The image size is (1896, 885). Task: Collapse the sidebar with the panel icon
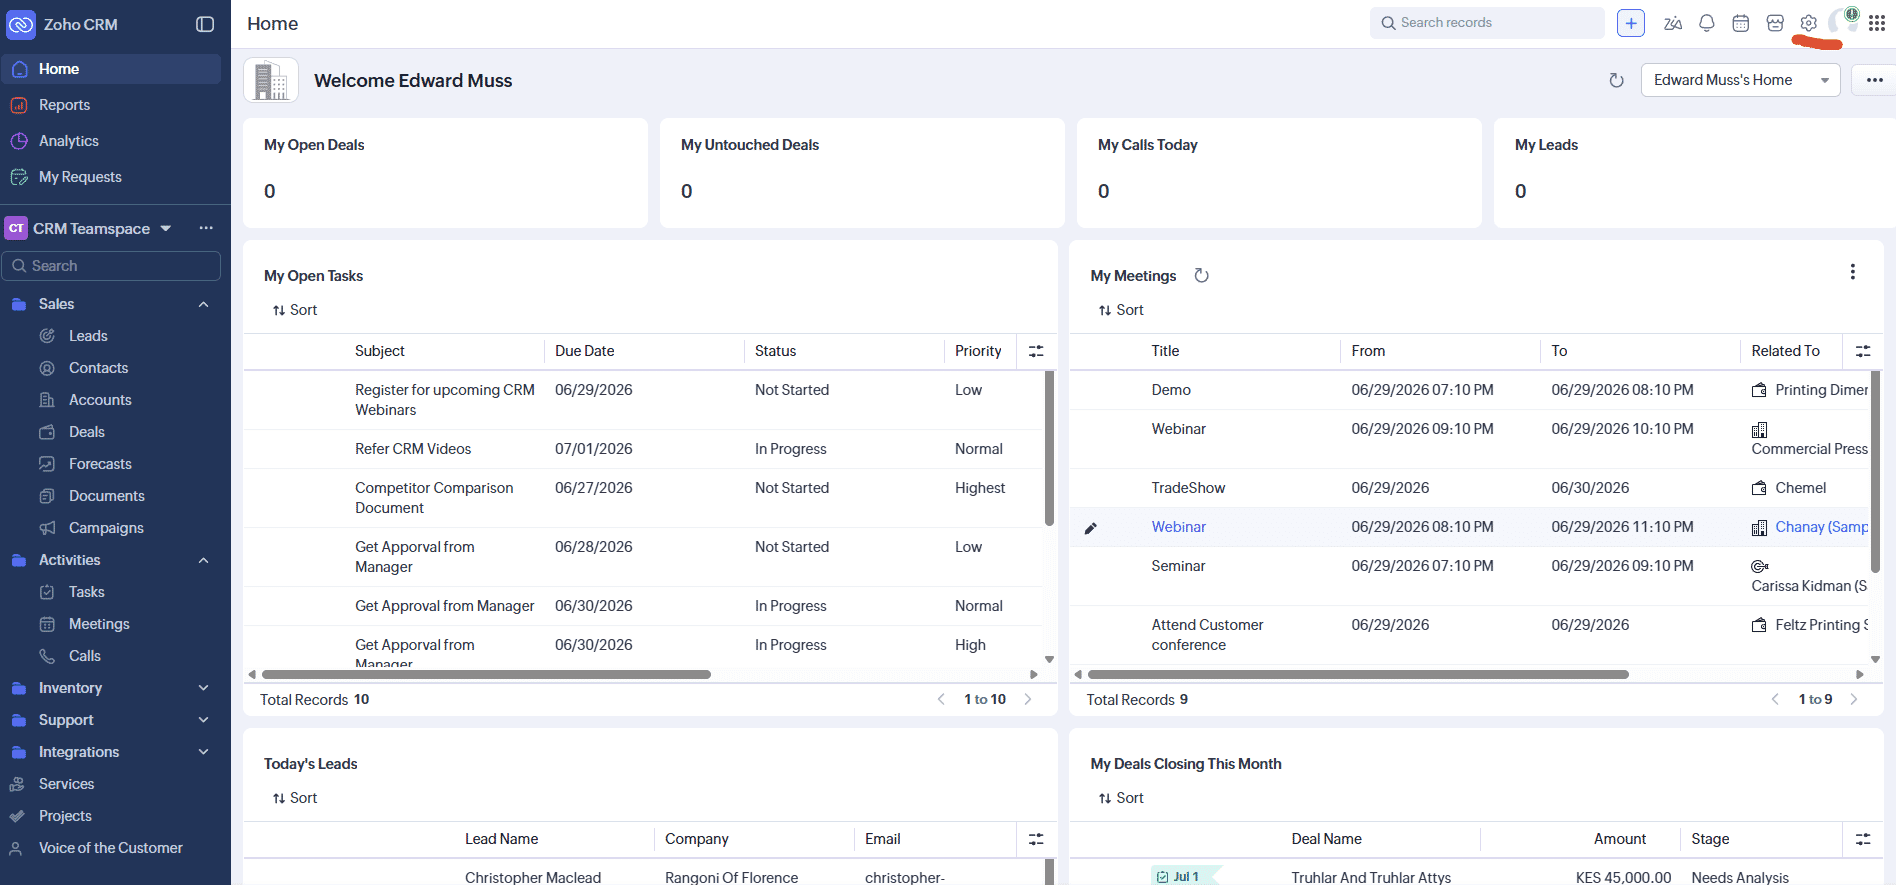[x=205, y=24]
